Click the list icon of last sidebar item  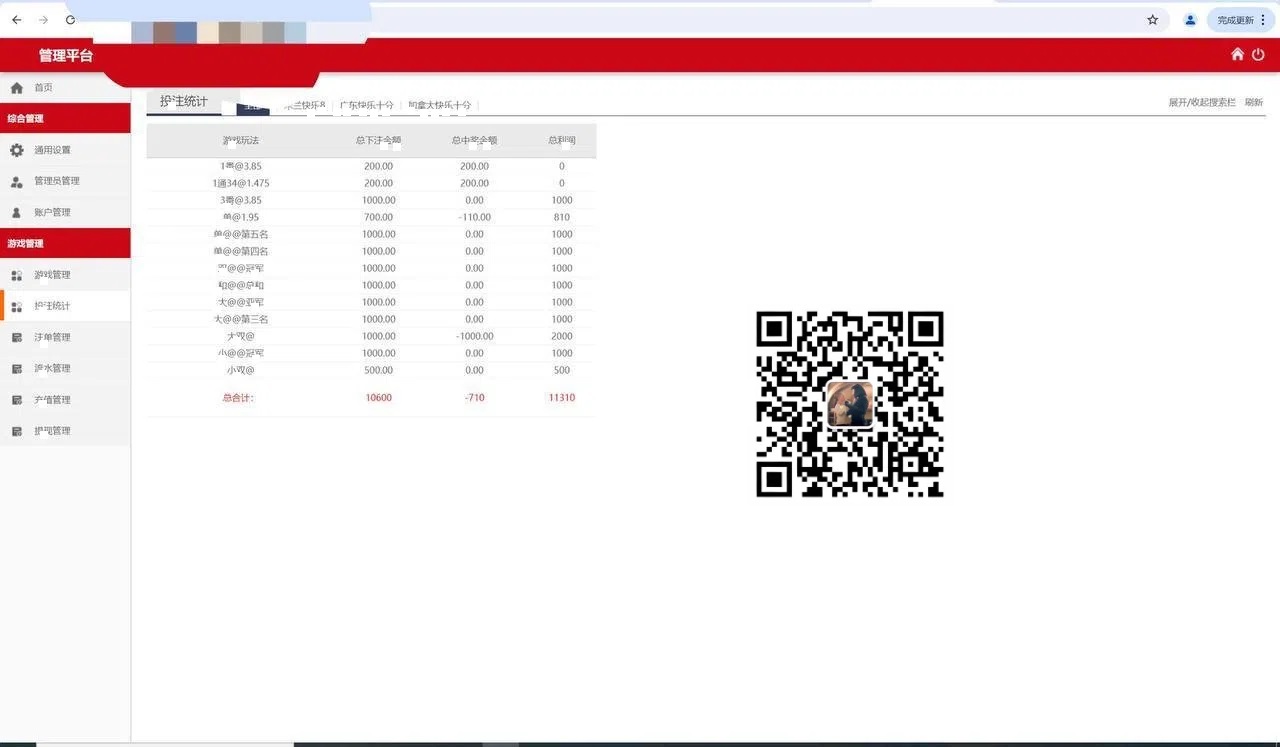coord(16,431)
